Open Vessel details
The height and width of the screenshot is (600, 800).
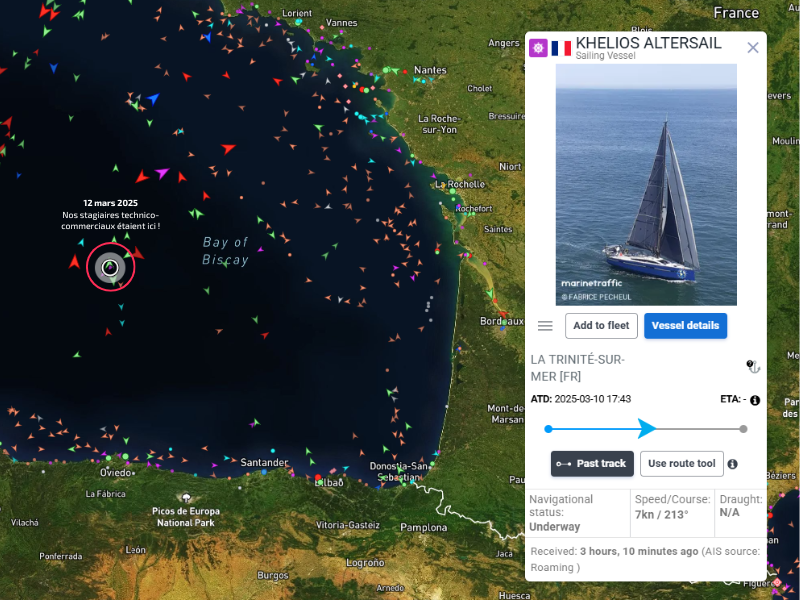pyautogui.click(x=685, y=325)
